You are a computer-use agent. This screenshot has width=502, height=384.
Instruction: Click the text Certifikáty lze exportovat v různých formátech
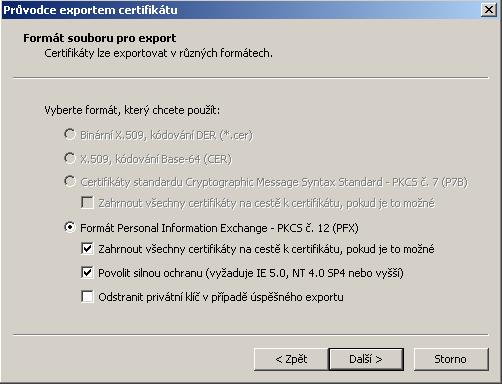point(158,53)
